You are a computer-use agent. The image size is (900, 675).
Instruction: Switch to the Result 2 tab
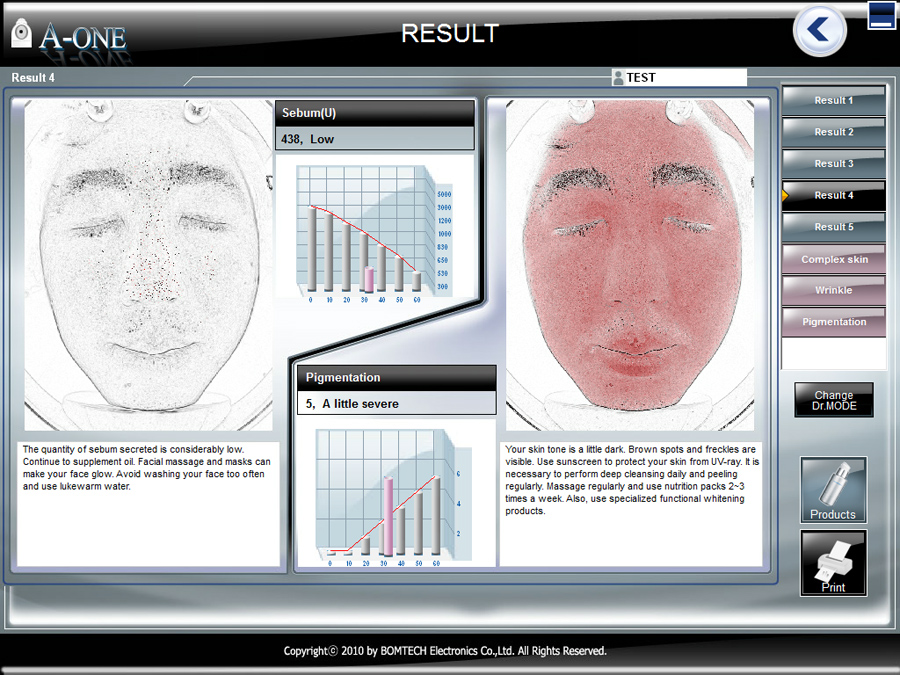pyautogui.click(x=833, y=132)
